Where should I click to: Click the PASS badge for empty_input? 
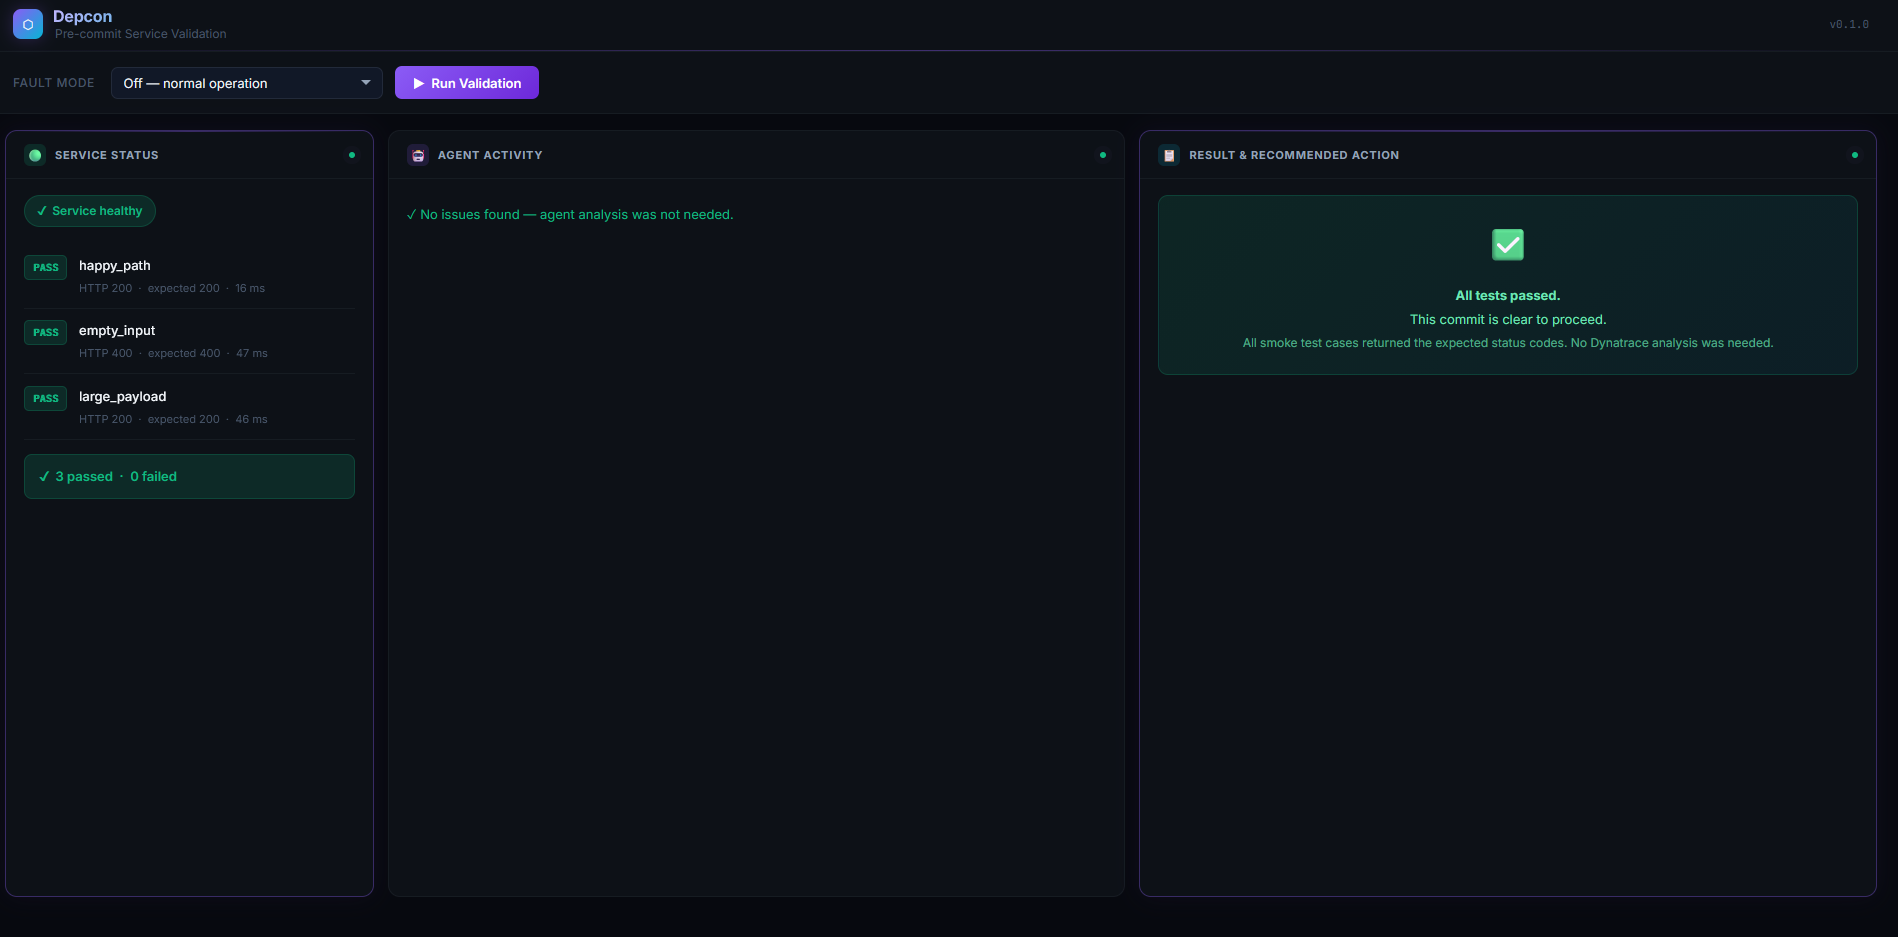46,332
